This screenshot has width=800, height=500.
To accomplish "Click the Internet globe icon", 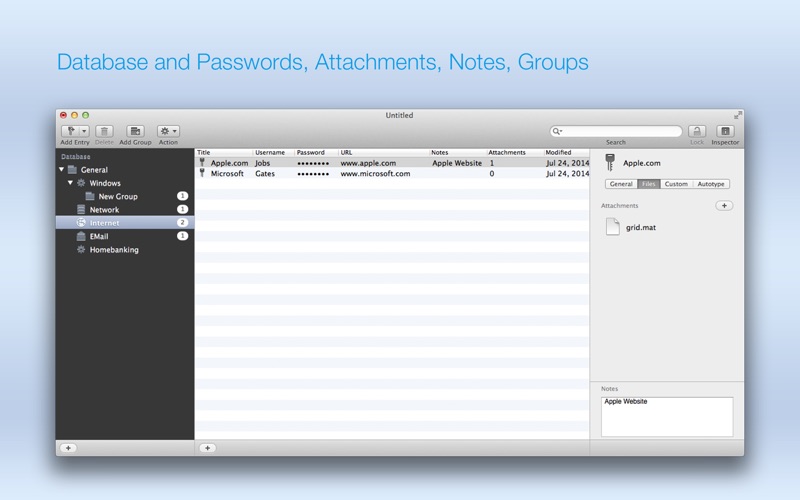I will [81, 222].
